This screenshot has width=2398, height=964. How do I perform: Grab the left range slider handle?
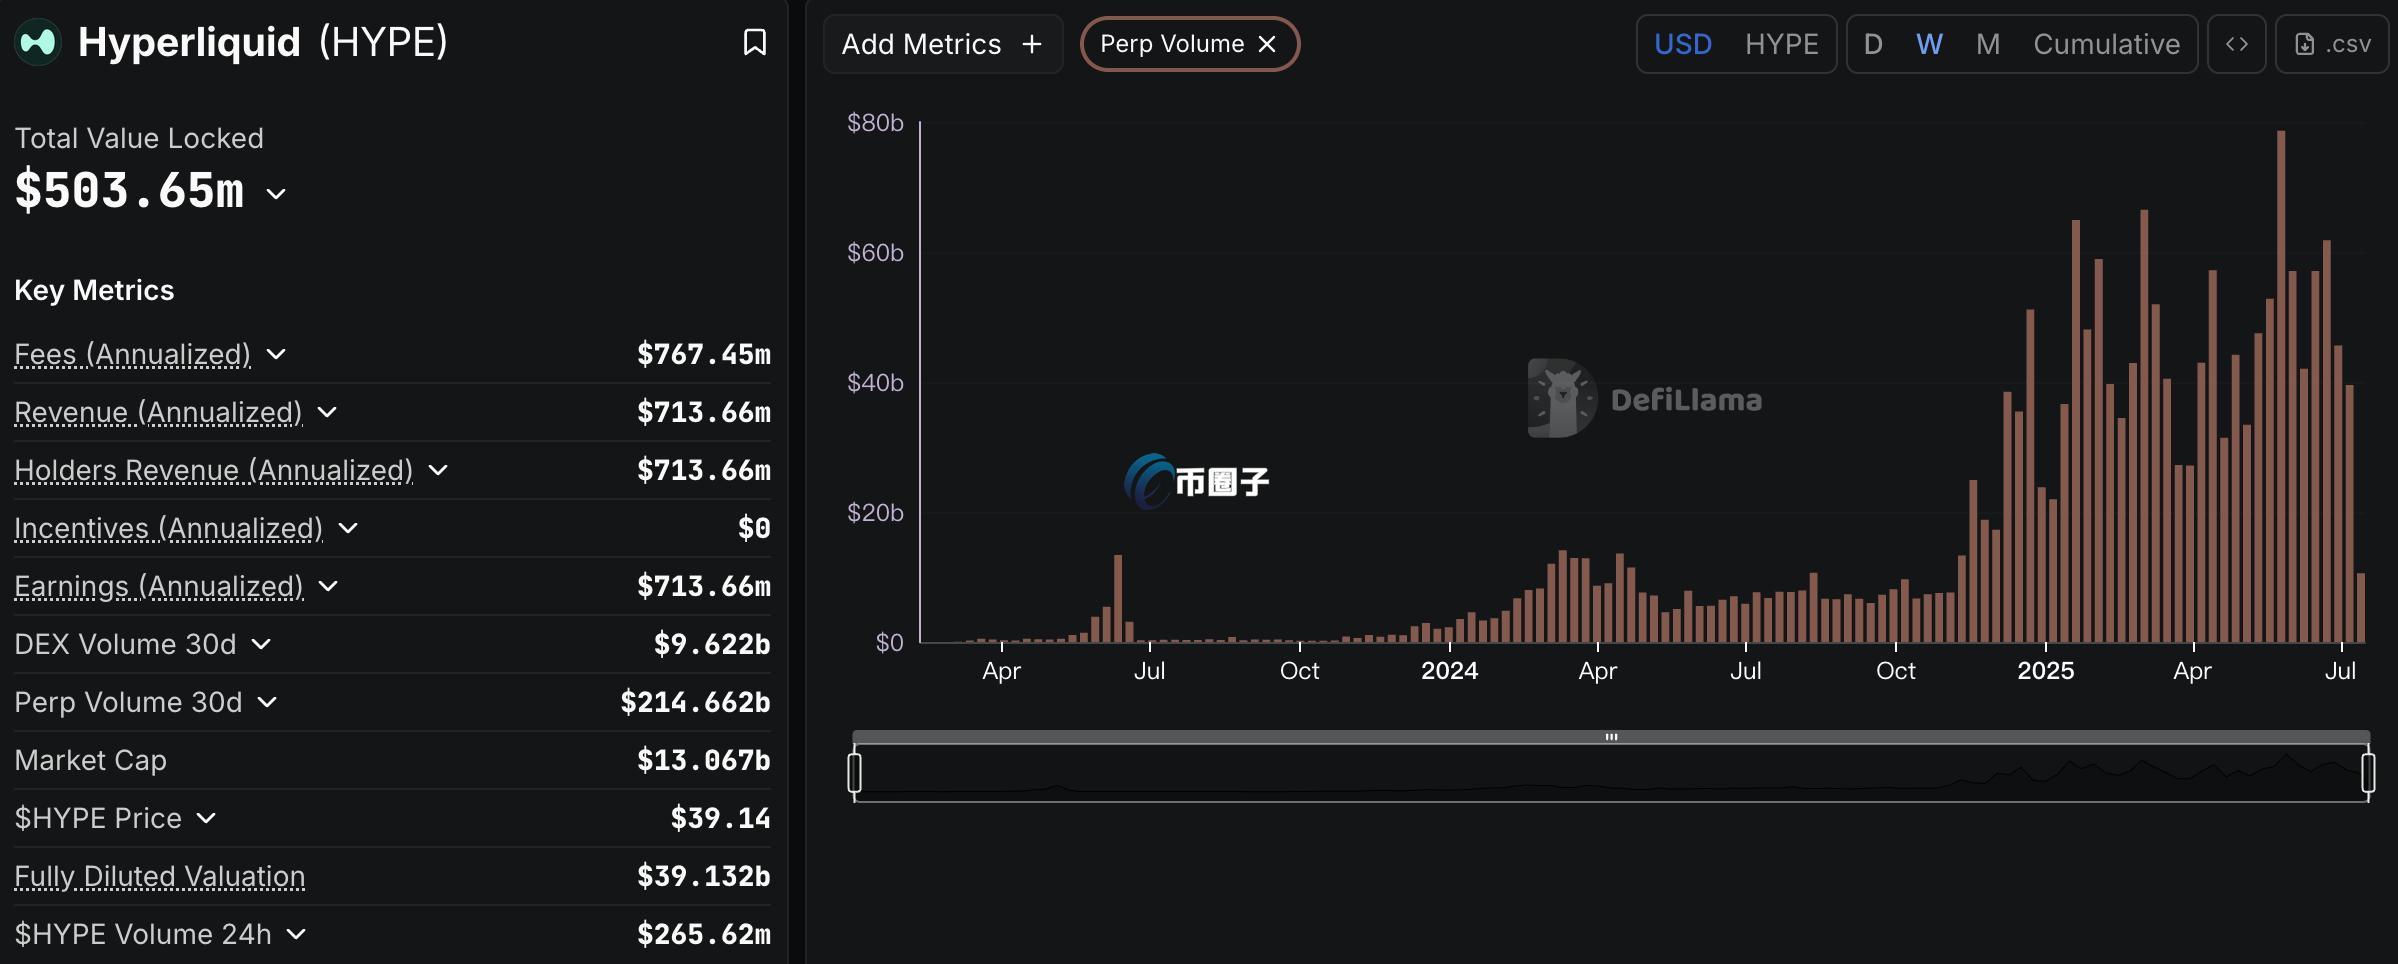click(x=854, y=773)
